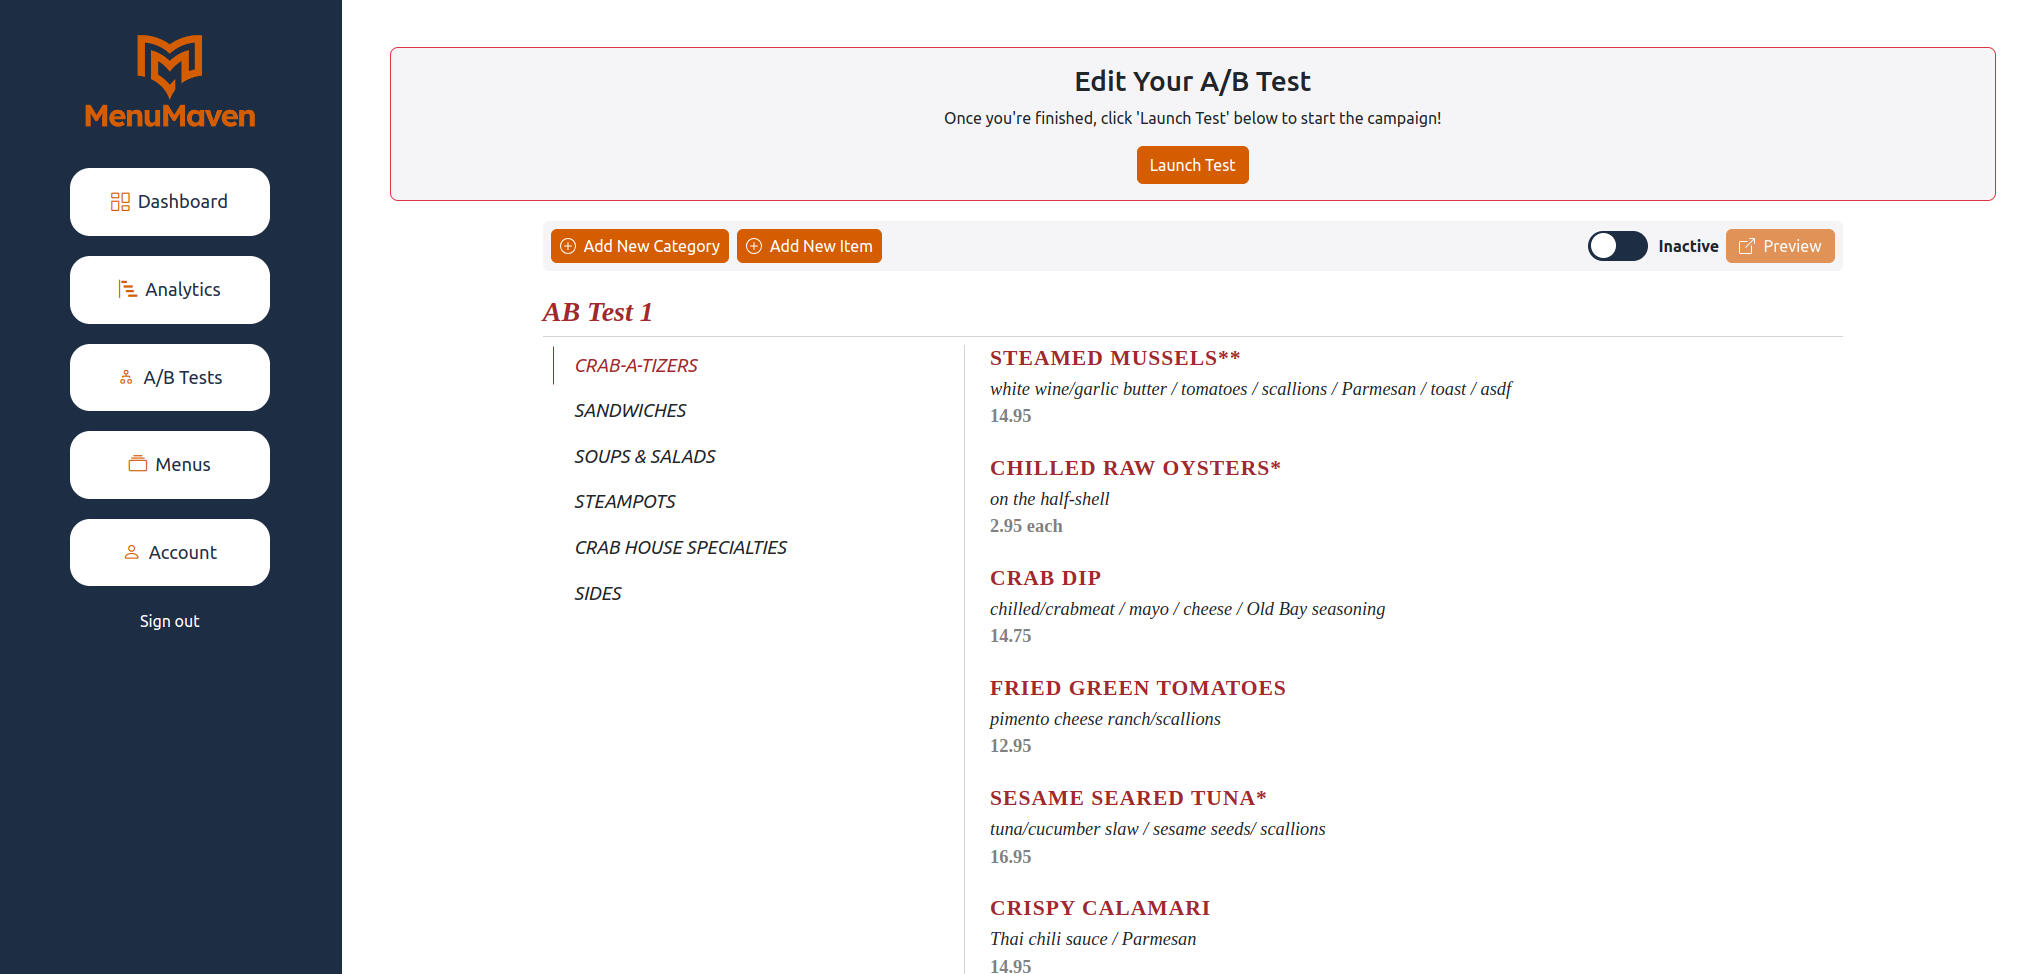The height and width of the screenshot is (974, 2043).
Task: Show the STEAMPOTS category
Action: pyautogui.click(x=625, y=502)
